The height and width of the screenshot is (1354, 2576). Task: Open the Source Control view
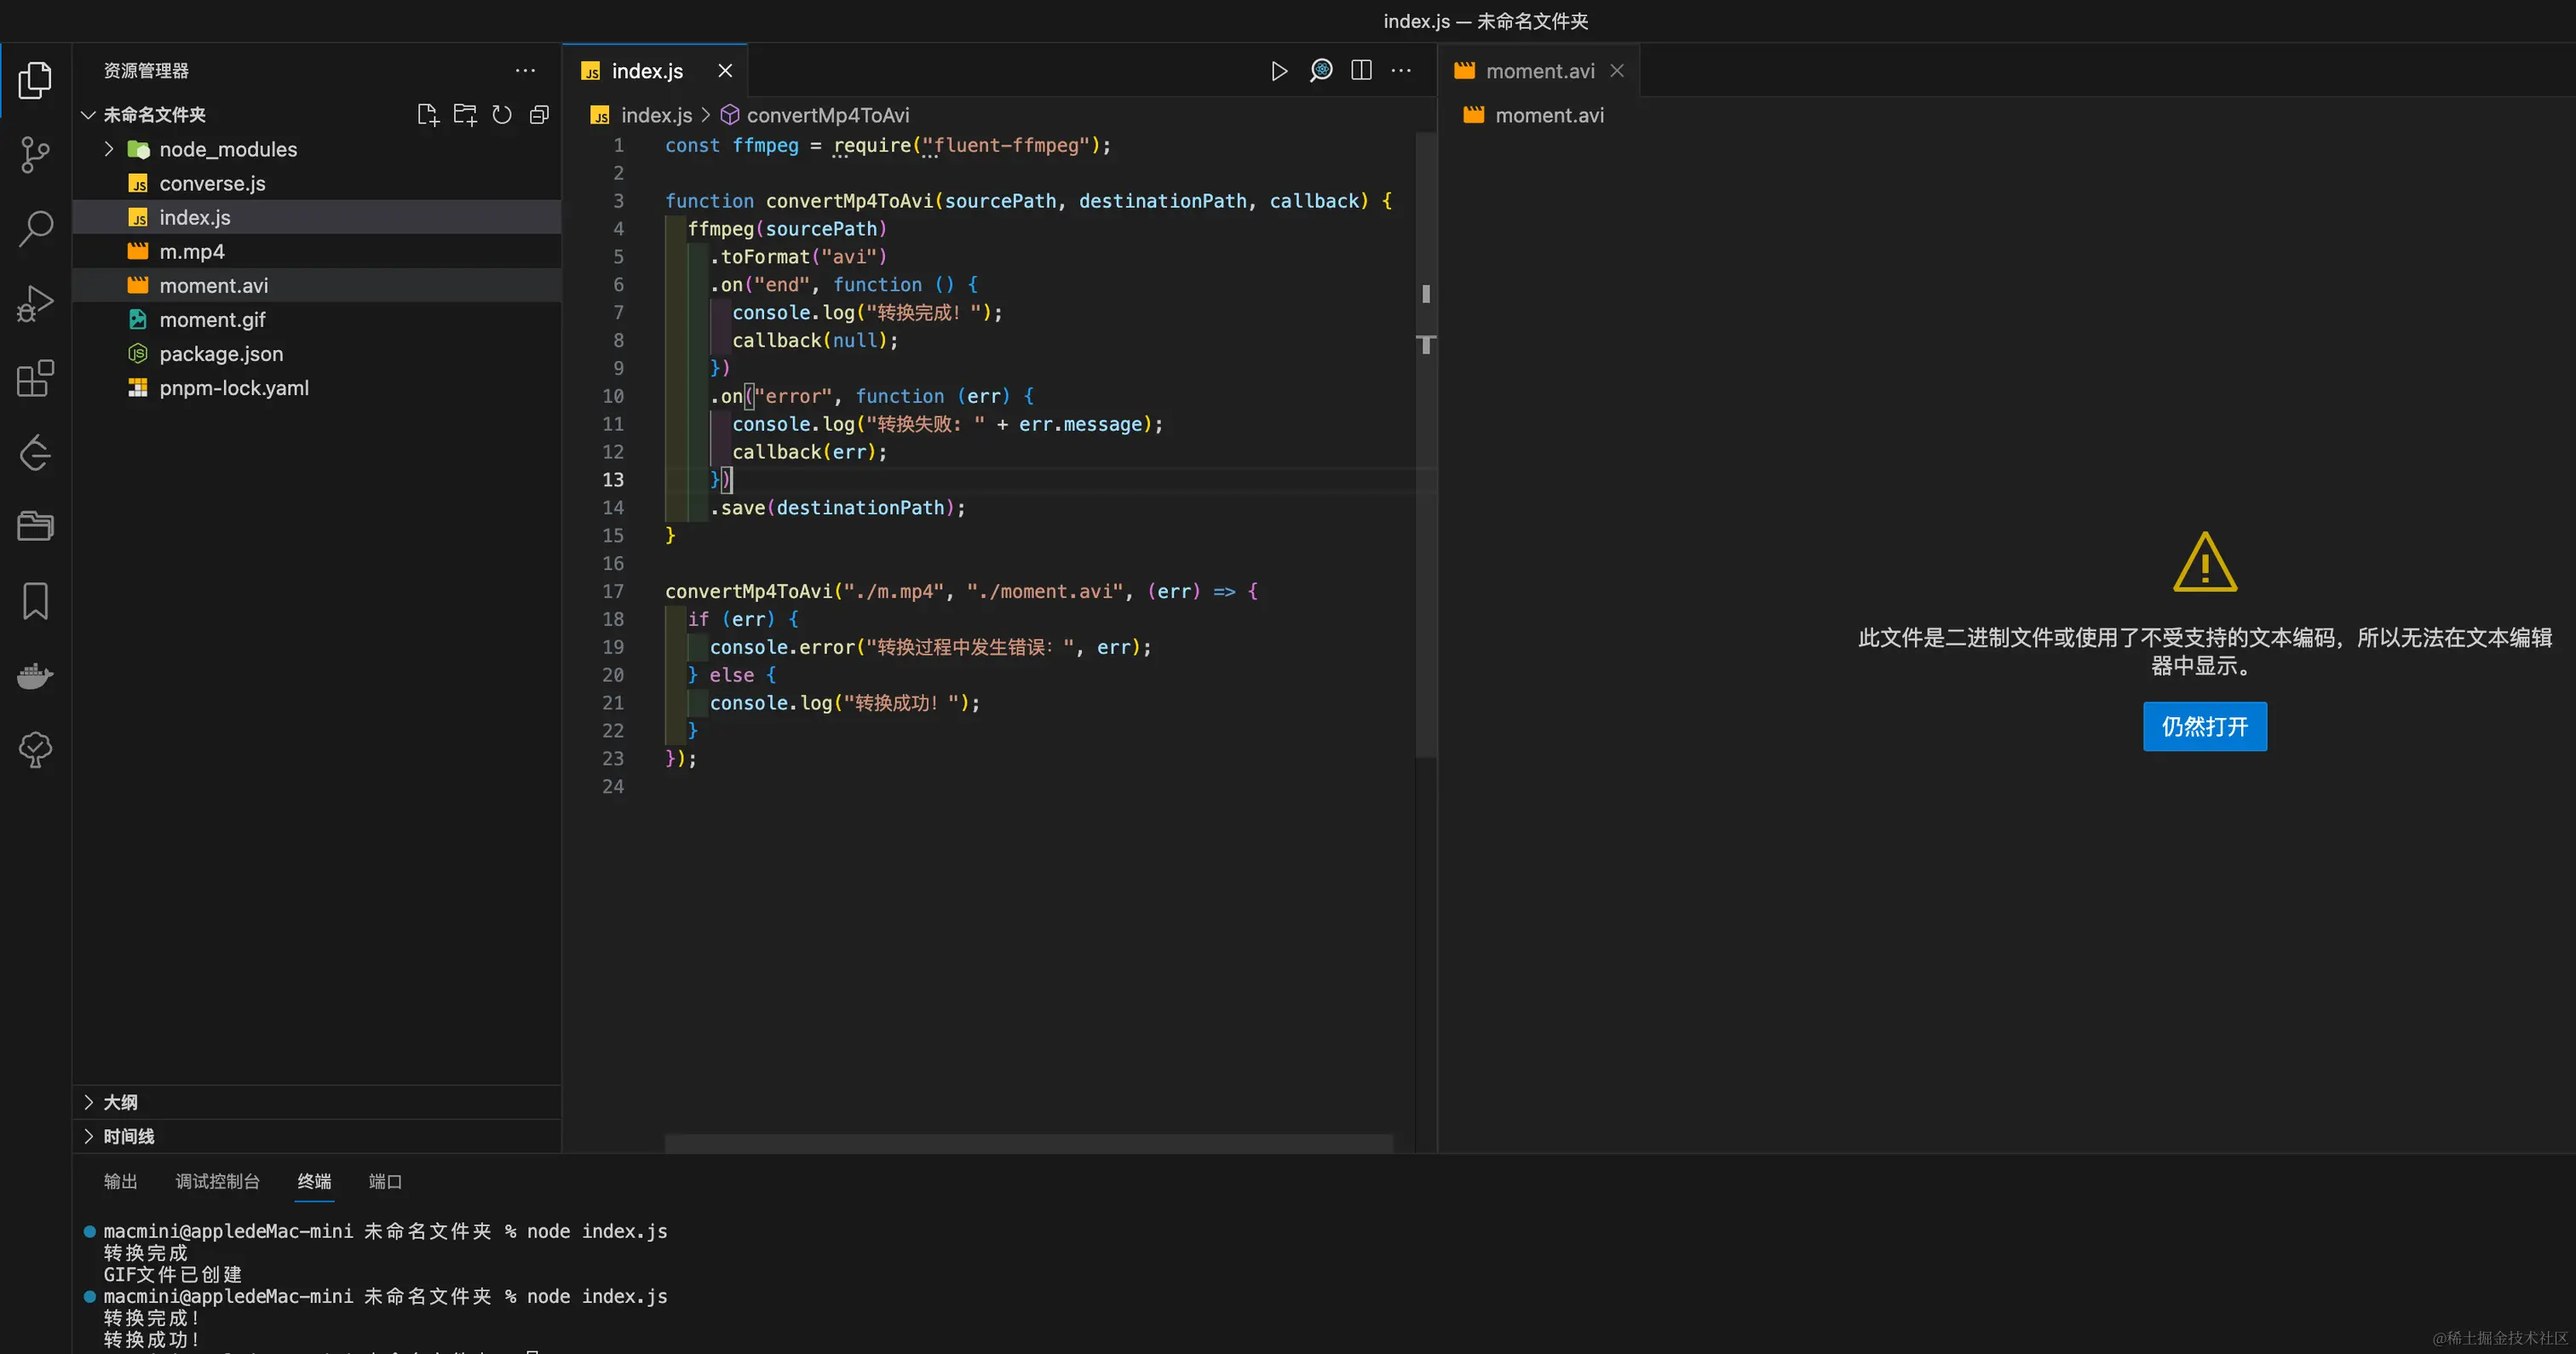pos(35,155)
